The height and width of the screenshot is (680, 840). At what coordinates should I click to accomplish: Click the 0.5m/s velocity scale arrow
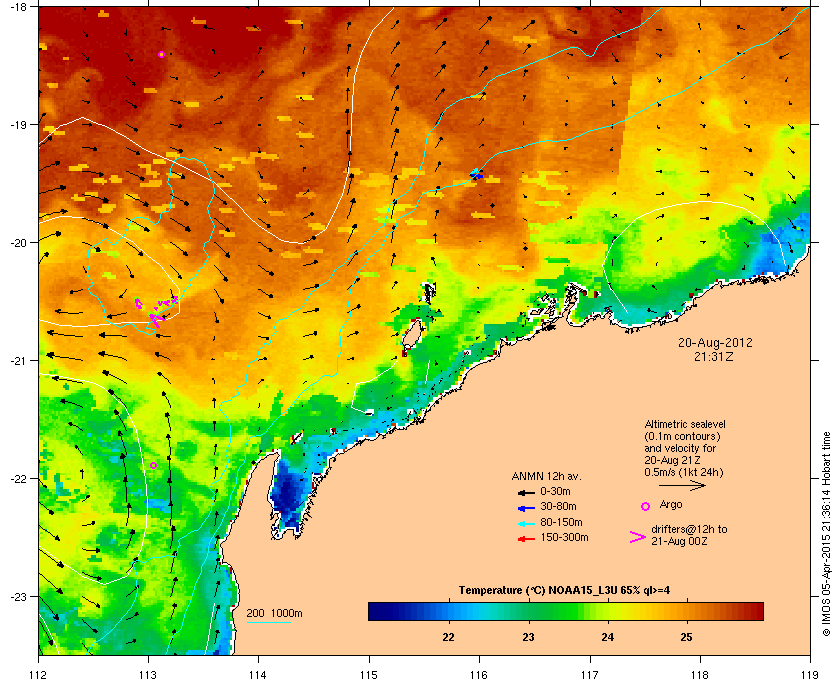(x=682, y=486)
